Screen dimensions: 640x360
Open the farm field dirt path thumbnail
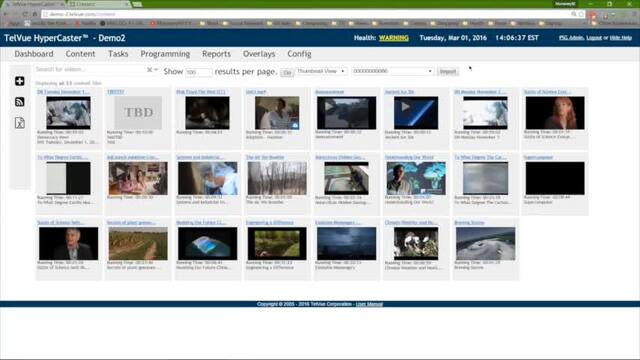pos(138,244)
